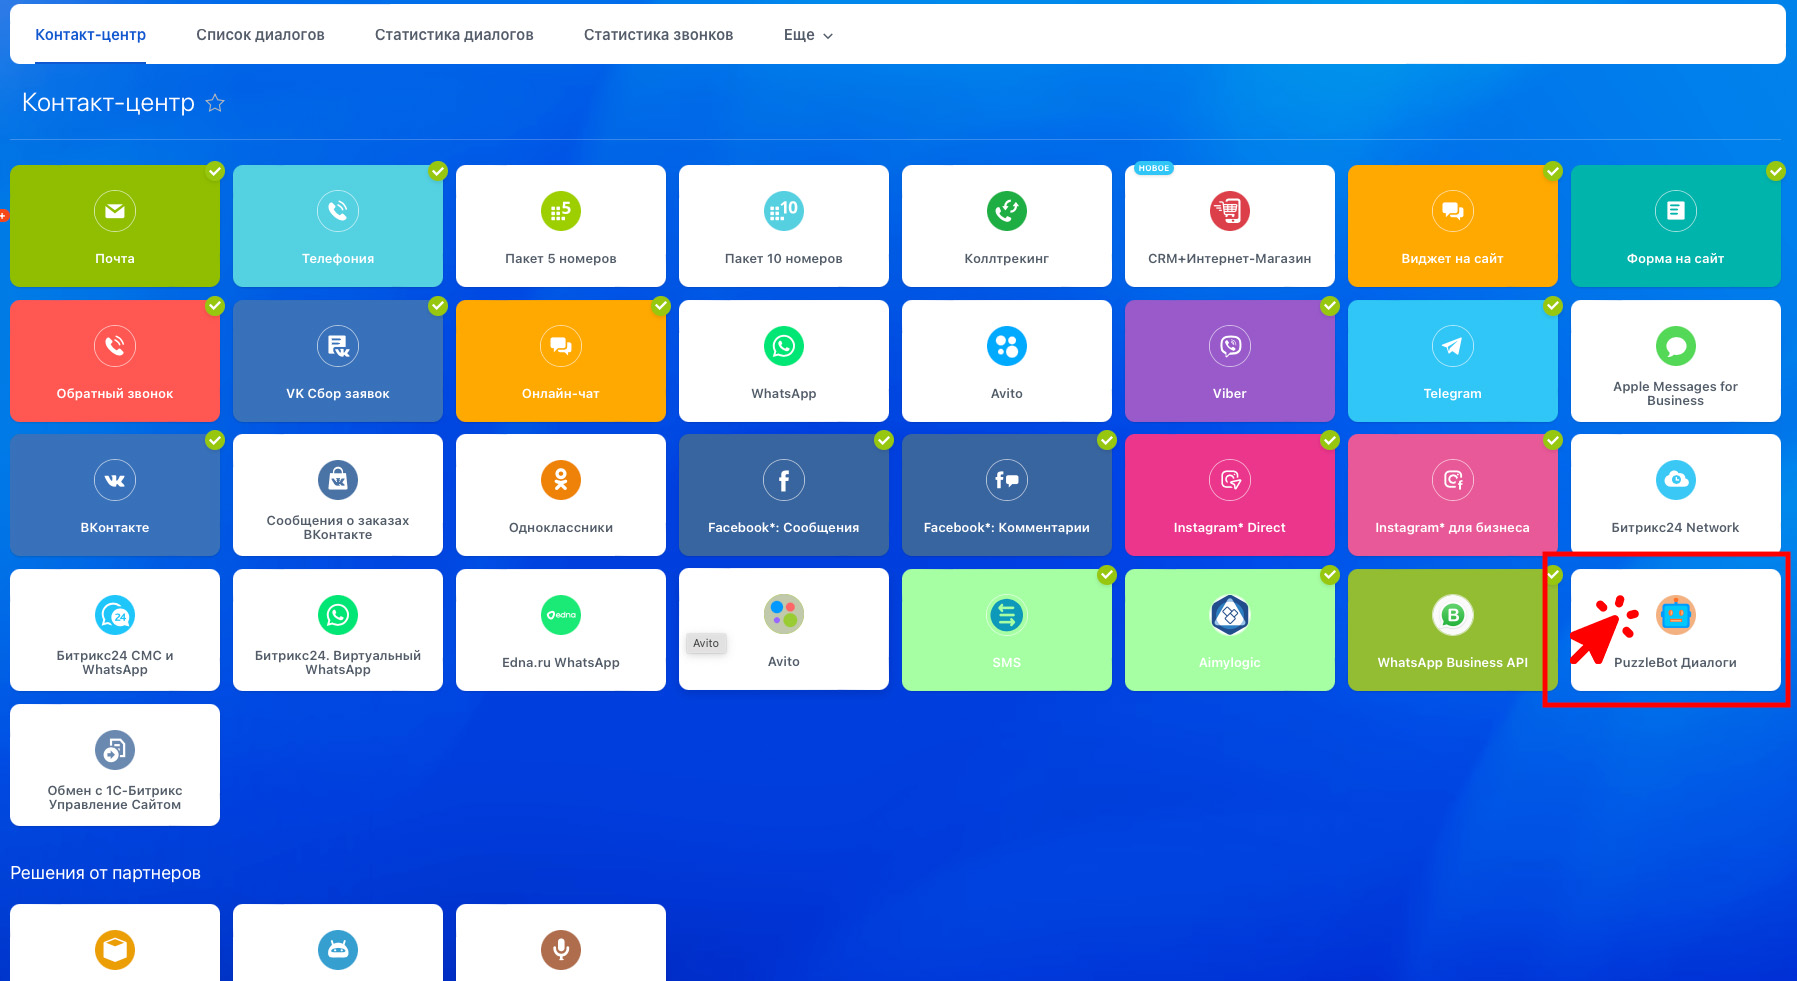Open the Avito tile with blue four-dot icon
This screenshot has width=1797, height=981.
click(1007, 361)
